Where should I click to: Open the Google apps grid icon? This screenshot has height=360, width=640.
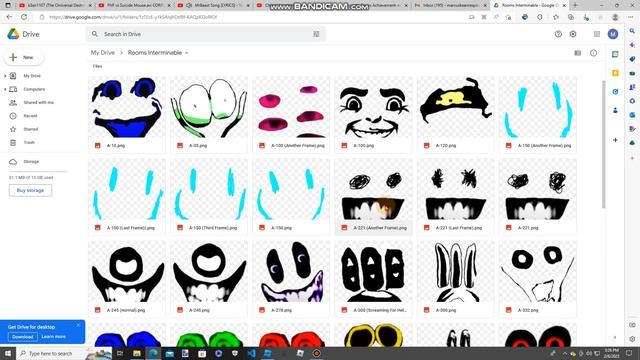click(597, 34)
